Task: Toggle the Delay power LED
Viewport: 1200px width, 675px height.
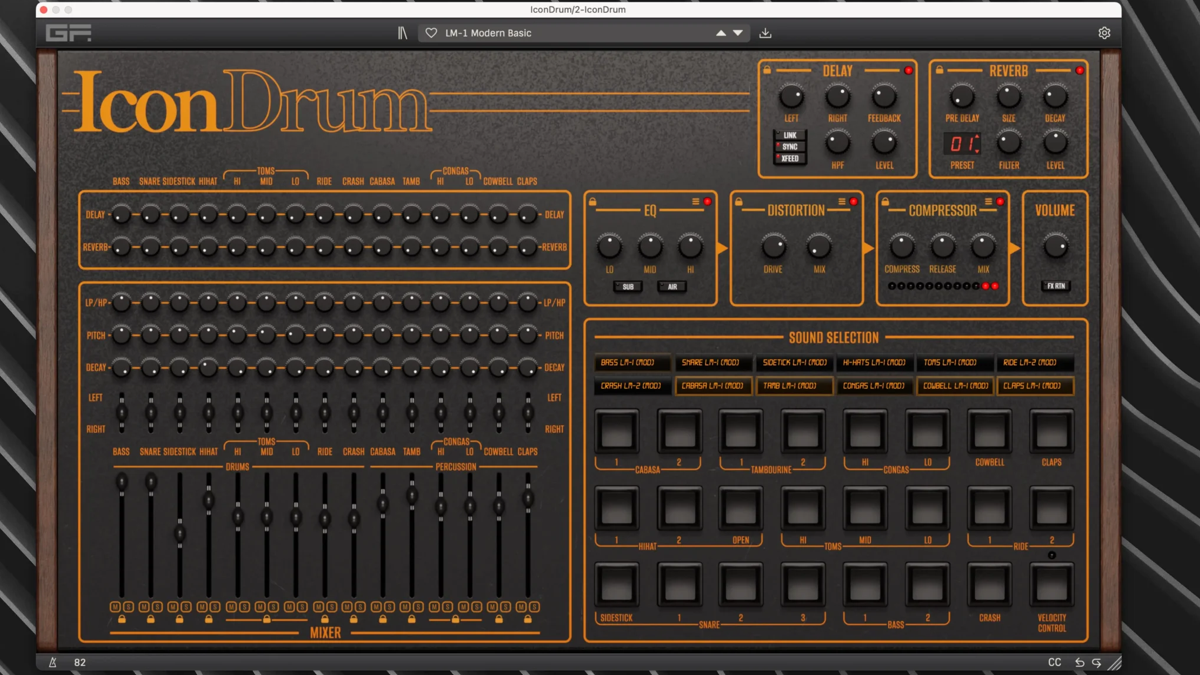Action: [x=908, y=71]
